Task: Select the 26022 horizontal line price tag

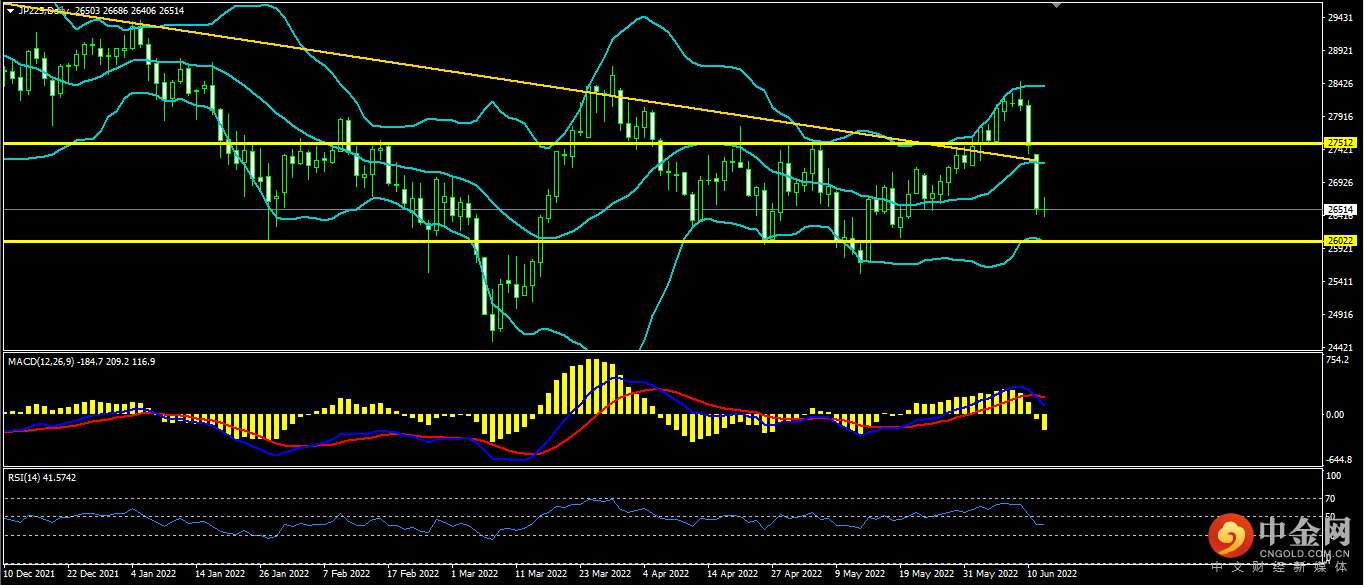Action: [x=1339, y=241]
